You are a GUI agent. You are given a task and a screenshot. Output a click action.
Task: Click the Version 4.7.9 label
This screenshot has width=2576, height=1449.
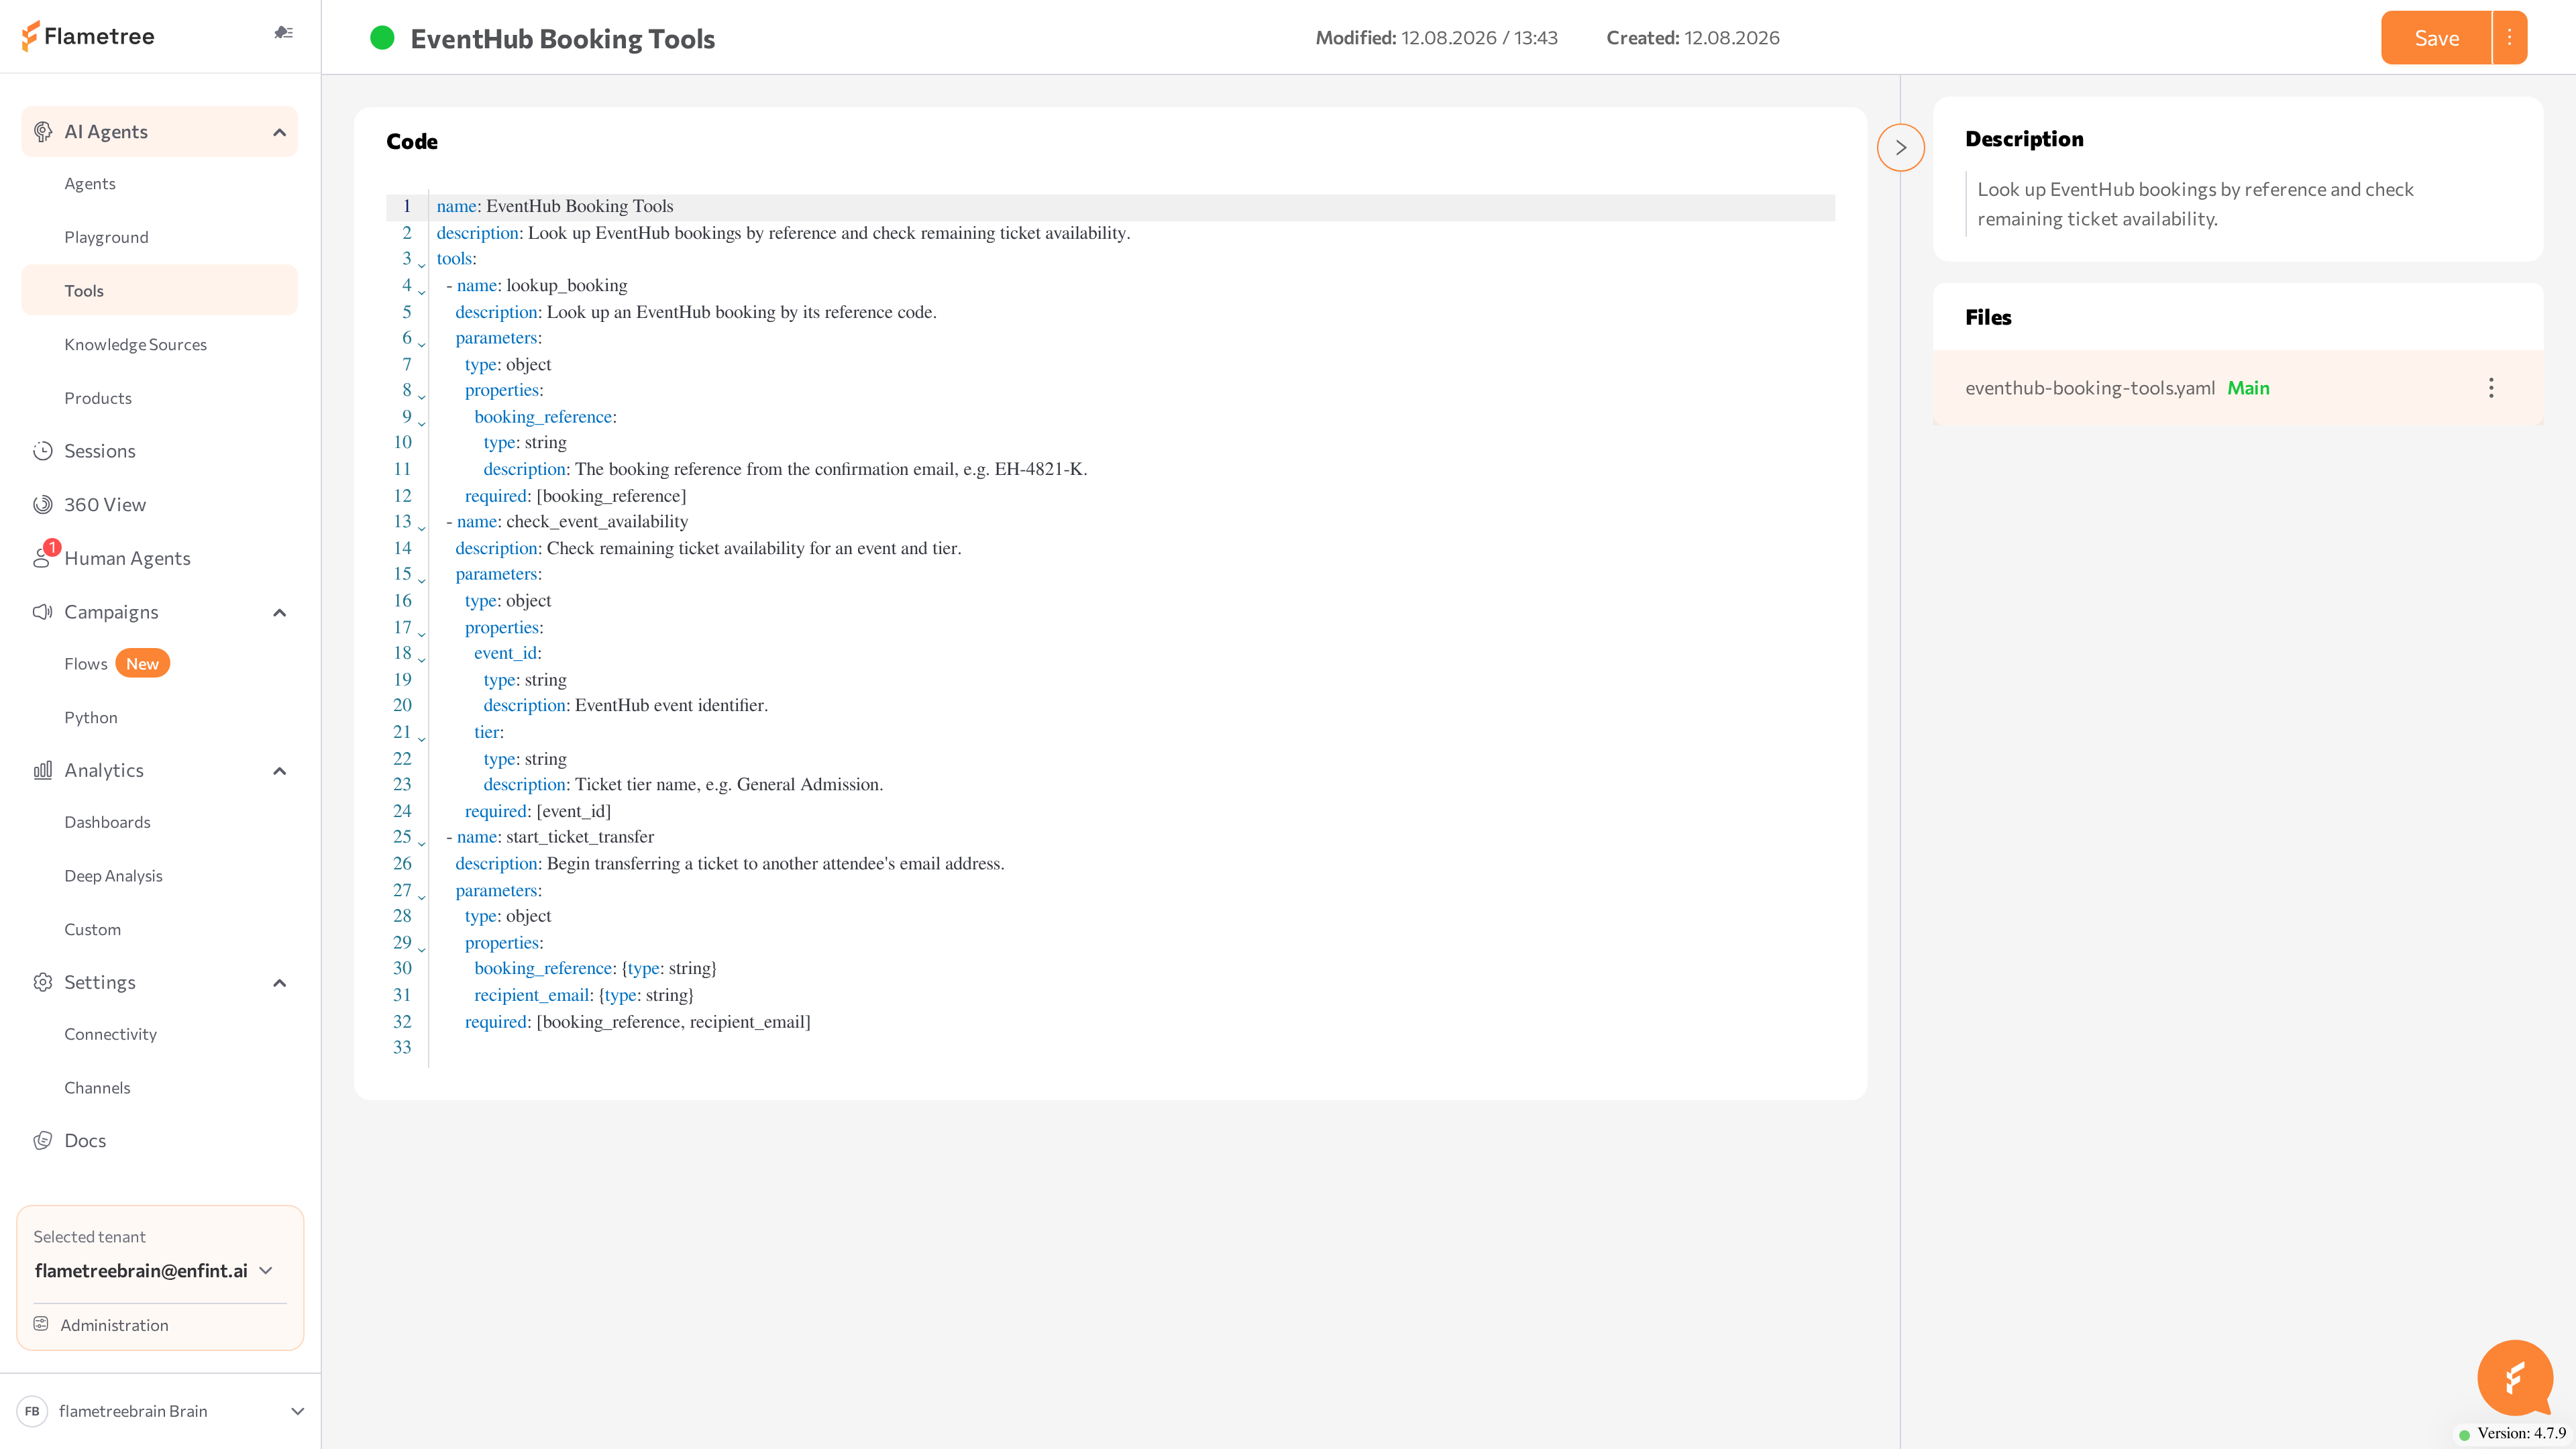click(2521, 1434)
